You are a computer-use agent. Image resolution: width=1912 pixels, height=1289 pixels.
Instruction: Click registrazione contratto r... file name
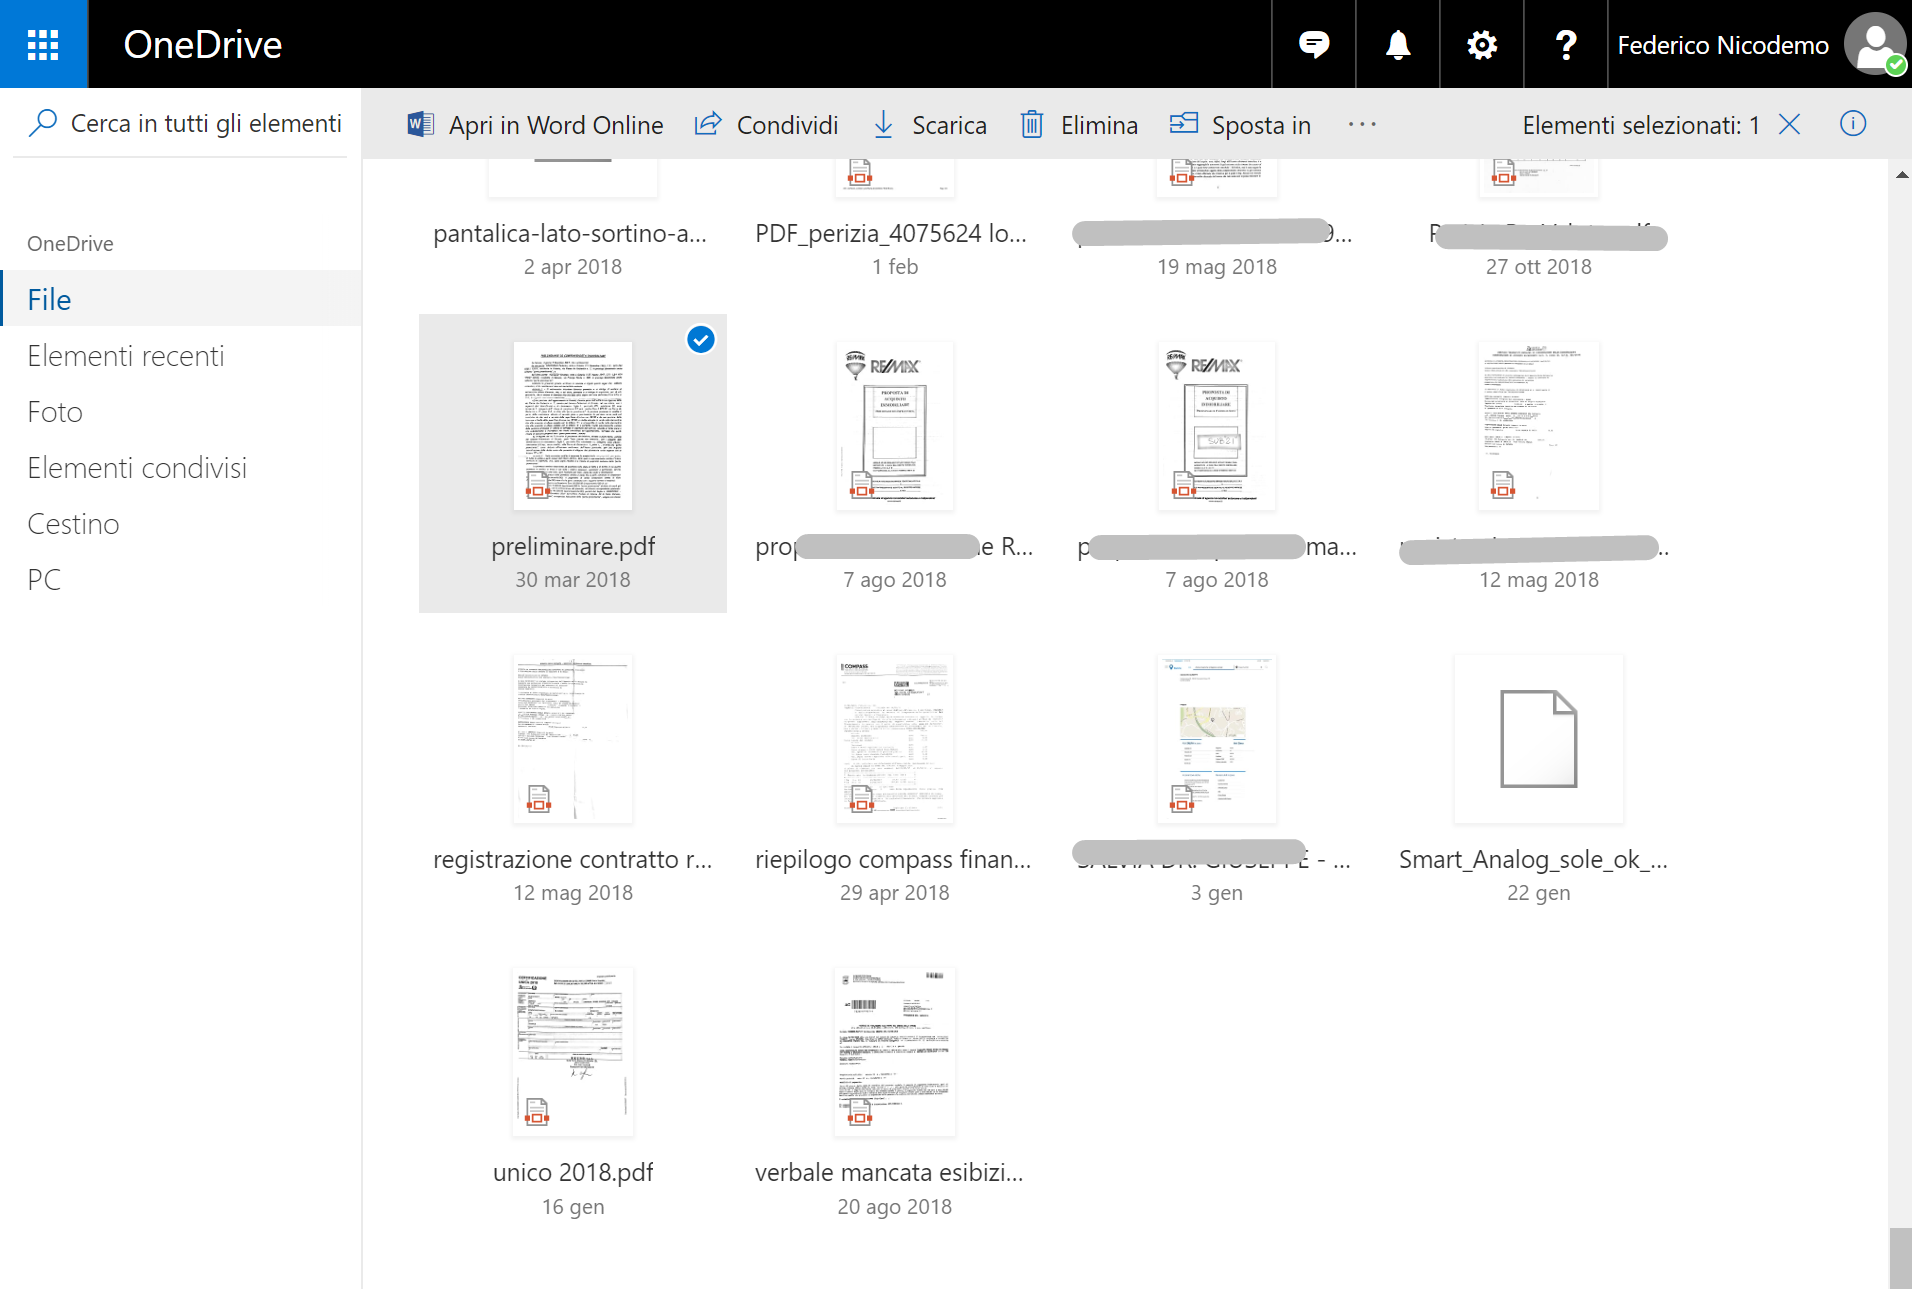(573, 859)
